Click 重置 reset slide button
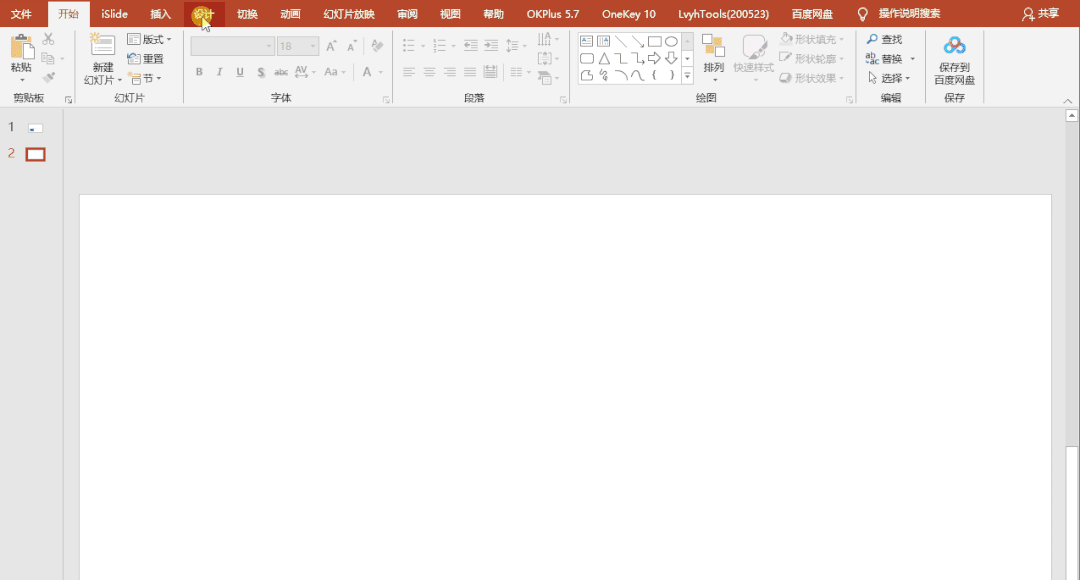This screenshot has height=580, width=1080. coord(145,59)
